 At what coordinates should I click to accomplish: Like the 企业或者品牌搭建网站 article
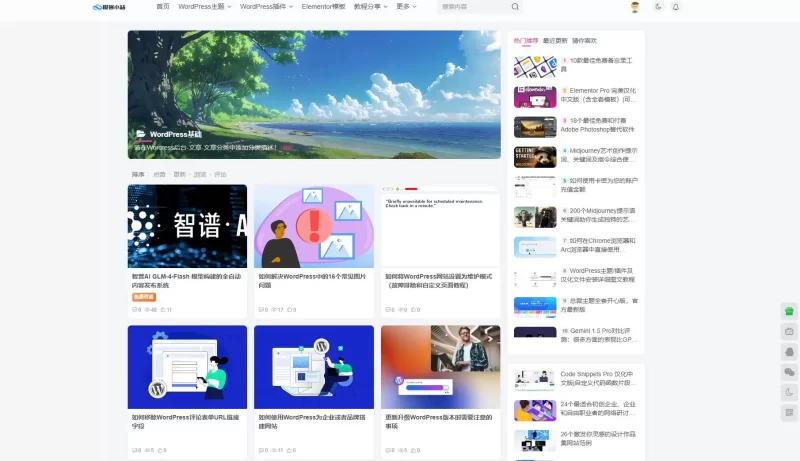pyautogui.click(x=289, y=450)
